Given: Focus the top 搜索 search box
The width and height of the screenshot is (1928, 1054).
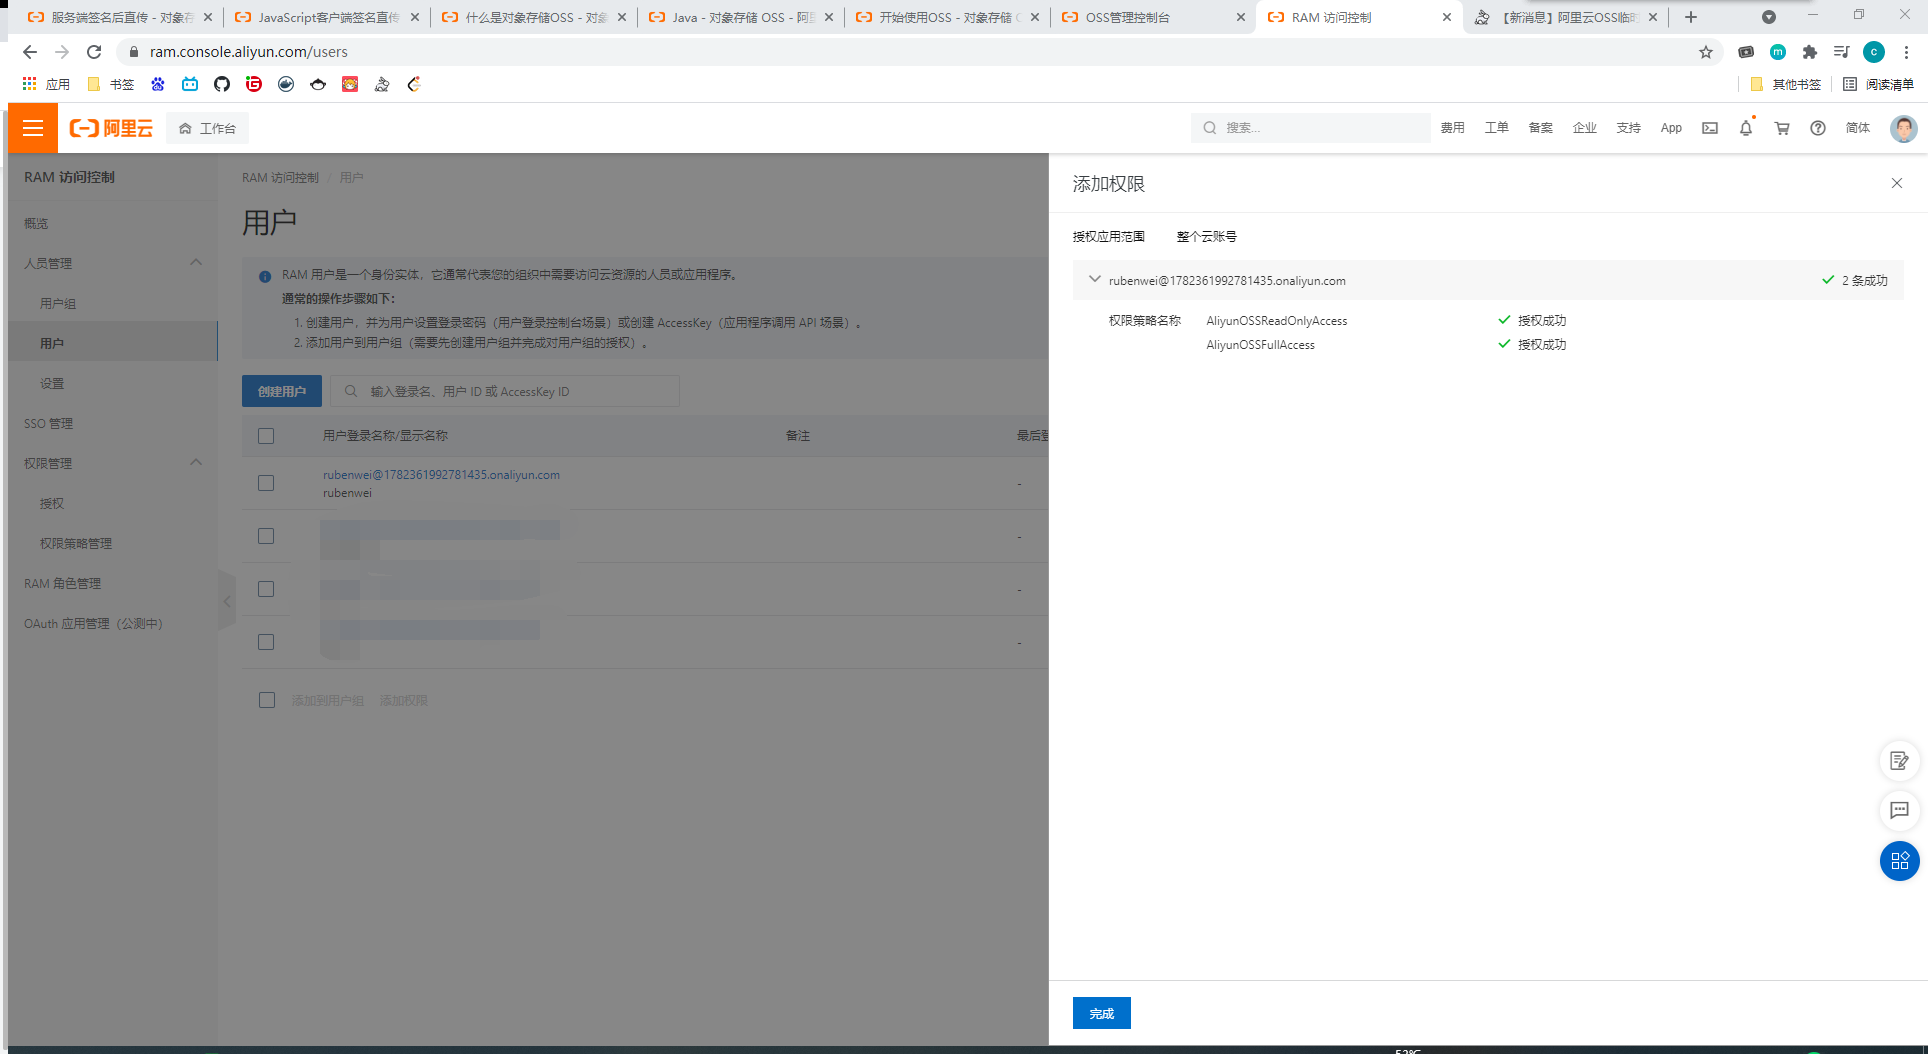Looking at the screenshot, I should (1310, 128).
